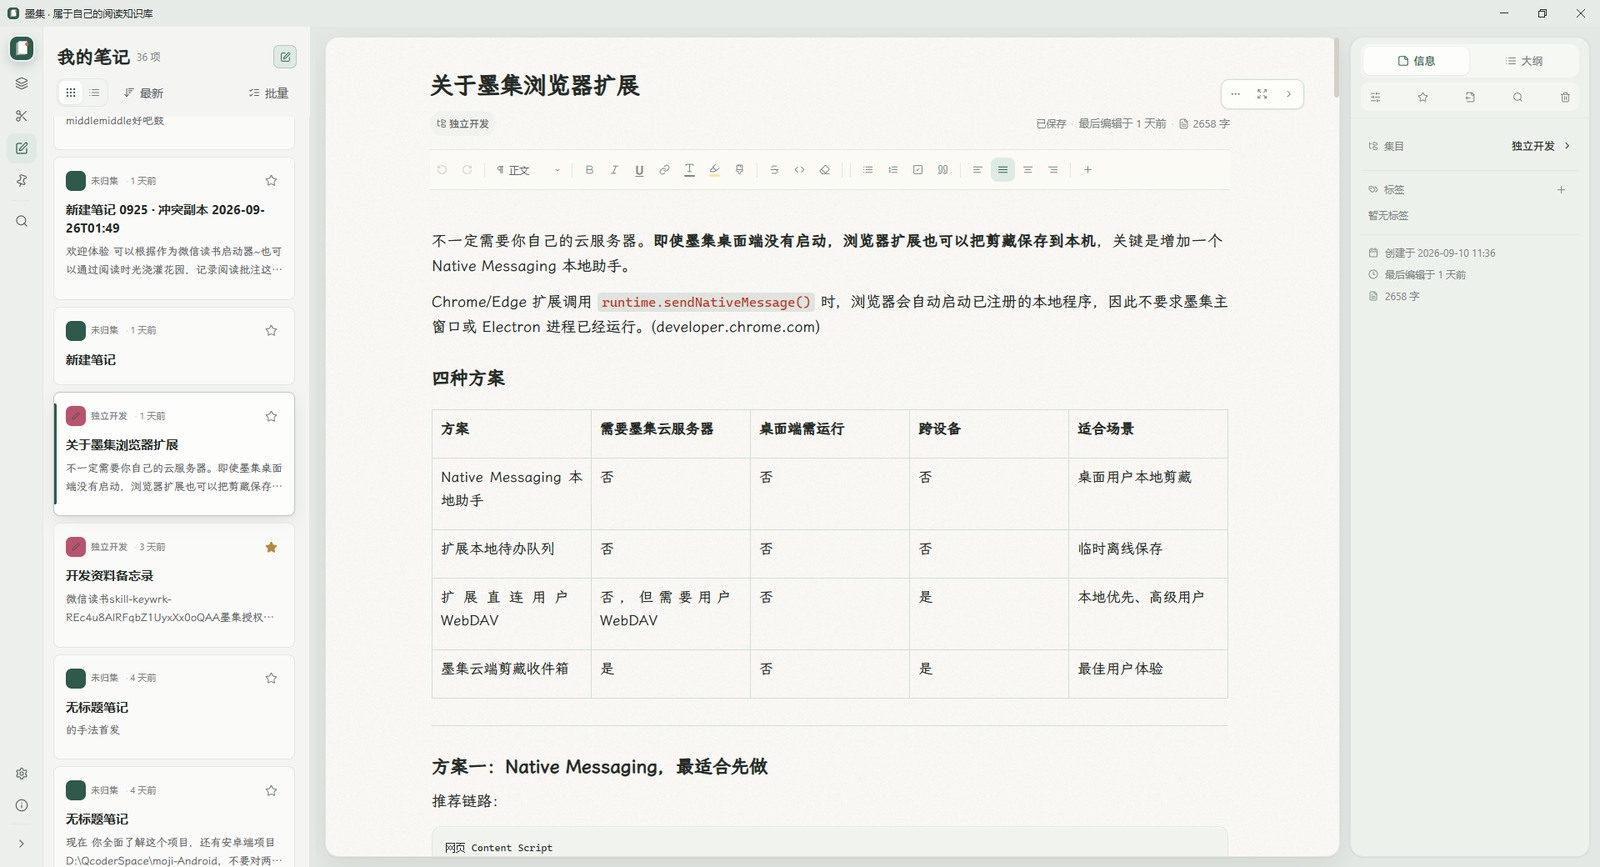The image size is (1600, 867).
Task: Toggle favorite star in the right info panel
Action: [x=1423, y=97]
